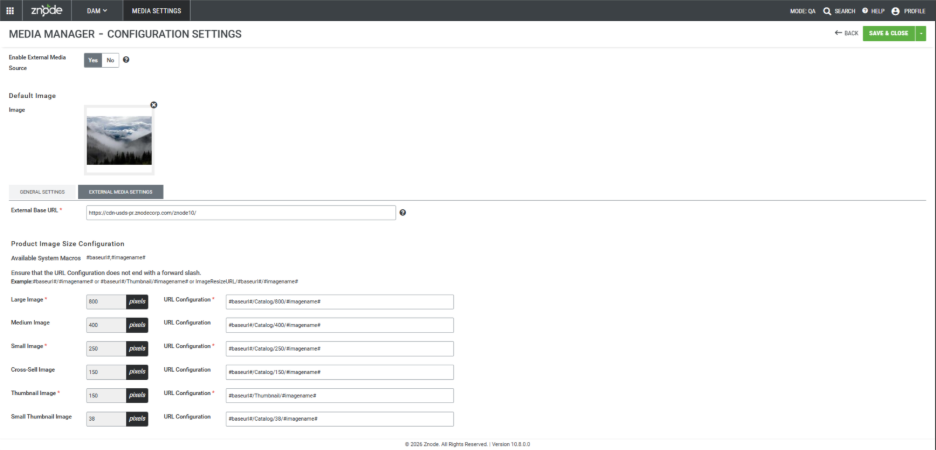Click help icon beside External Base URL field
The image size is (936, 450).
tap(403, 212)
